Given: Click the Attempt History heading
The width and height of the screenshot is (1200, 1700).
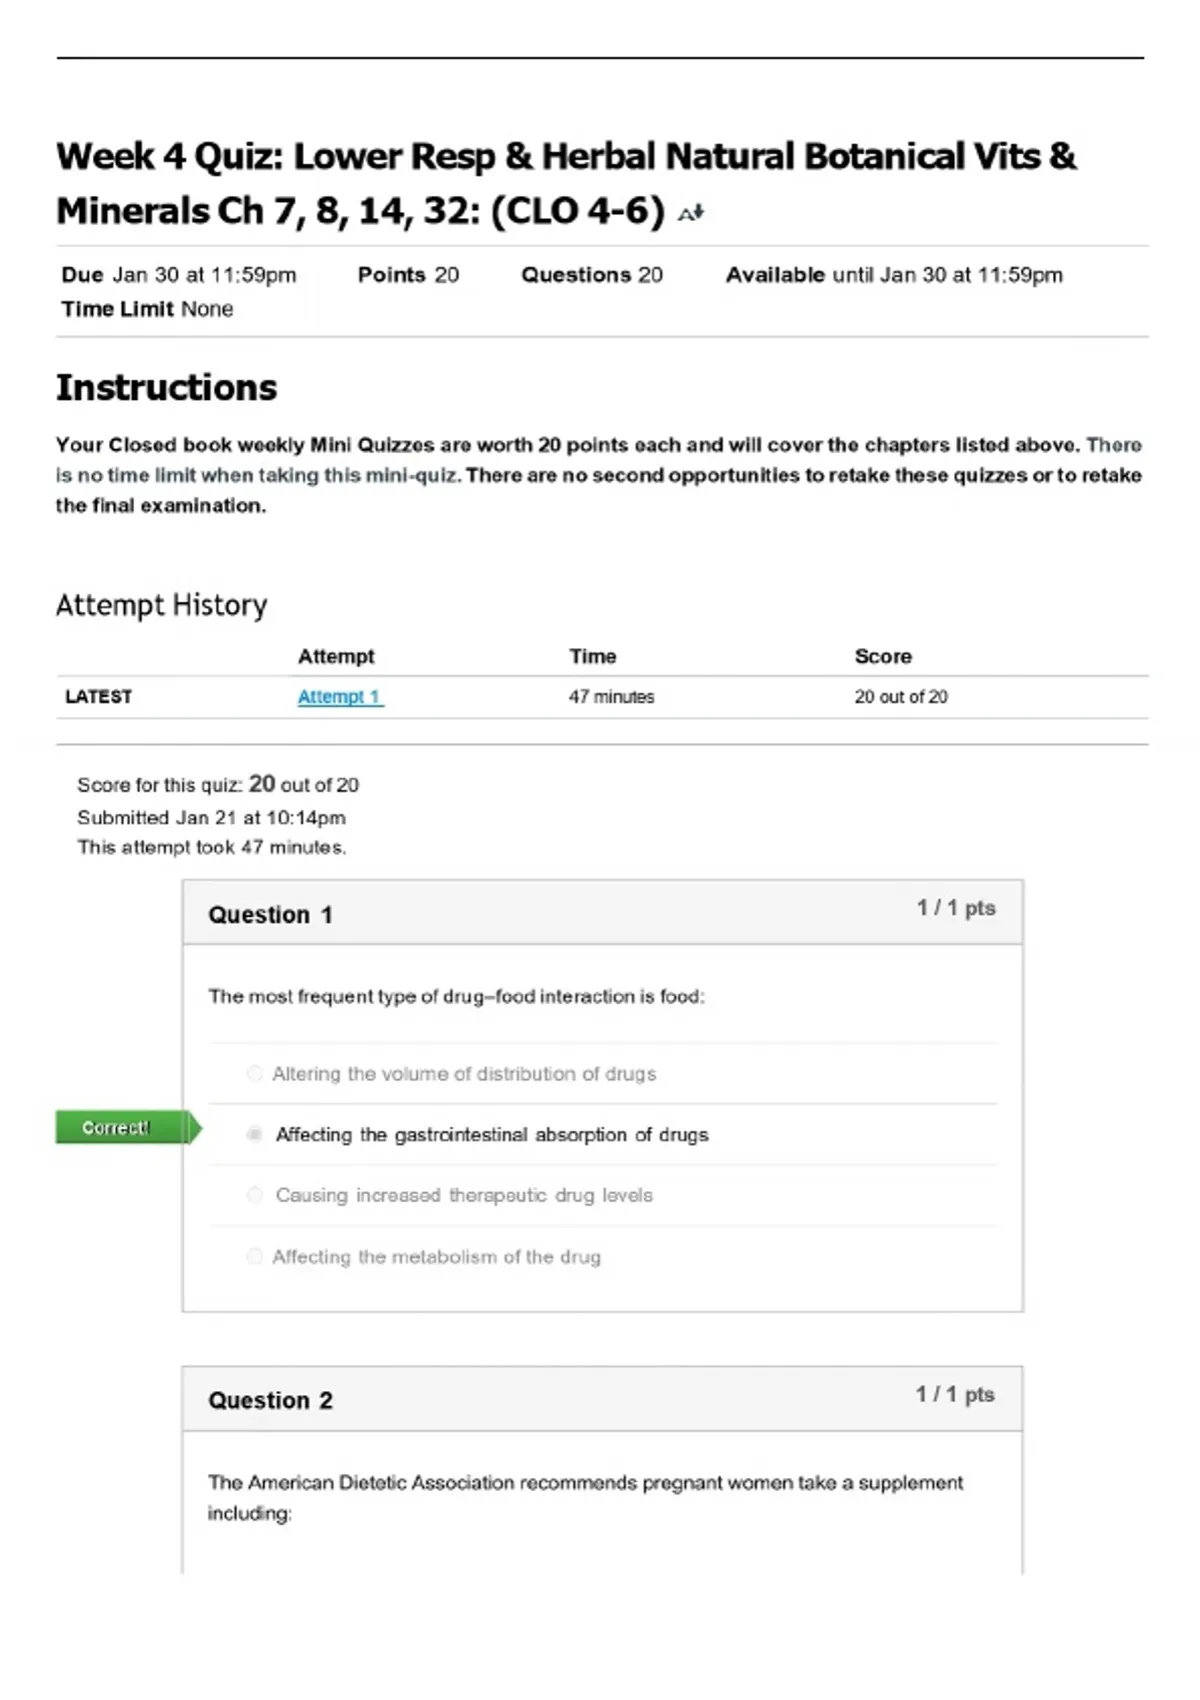Looking at the screenshot, I should coord(162,605).
